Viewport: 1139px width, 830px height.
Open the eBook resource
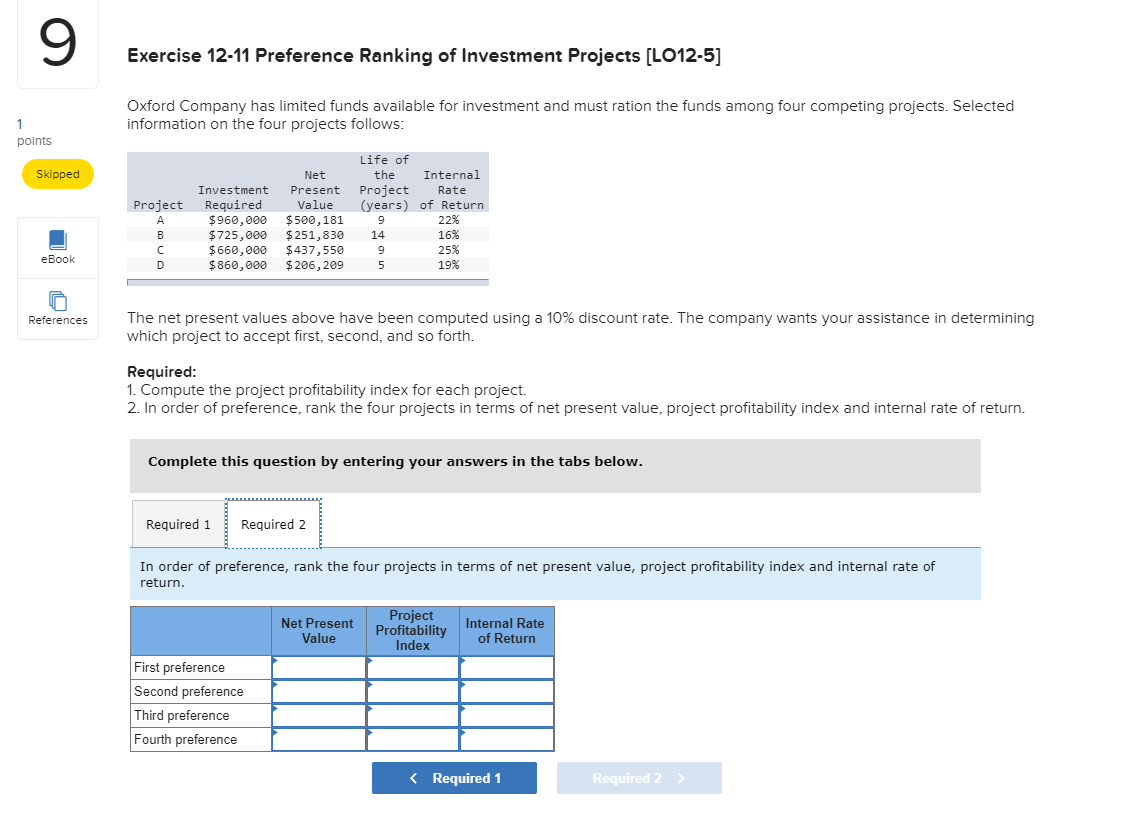tap(57, 248)
